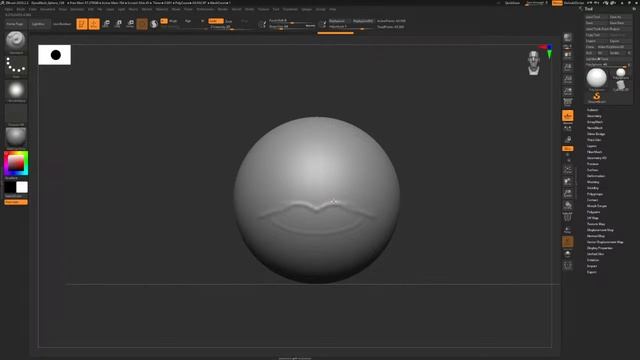Toggle the orange XYZ rotation button
Image resolution: width=640 pixels, height=360 pixels.
pyautogui.click(x=568, y=149)
